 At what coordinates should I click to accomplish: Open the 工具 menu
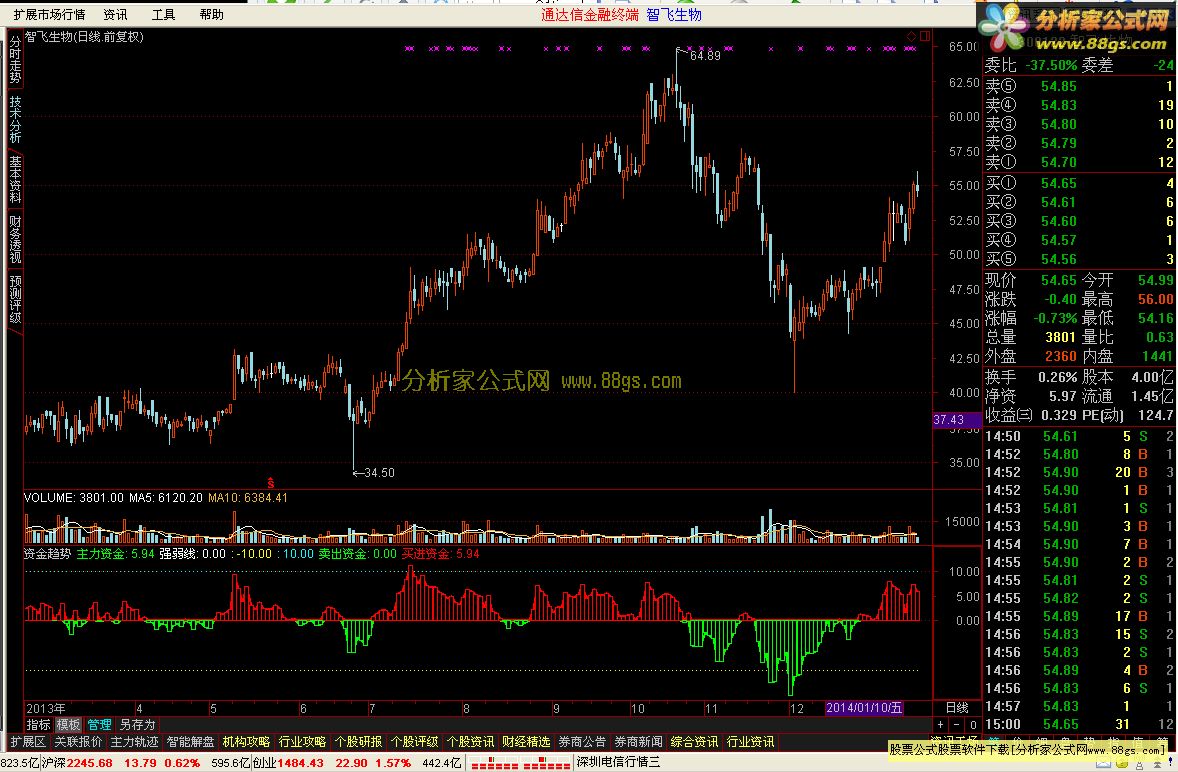click(163, 14)
